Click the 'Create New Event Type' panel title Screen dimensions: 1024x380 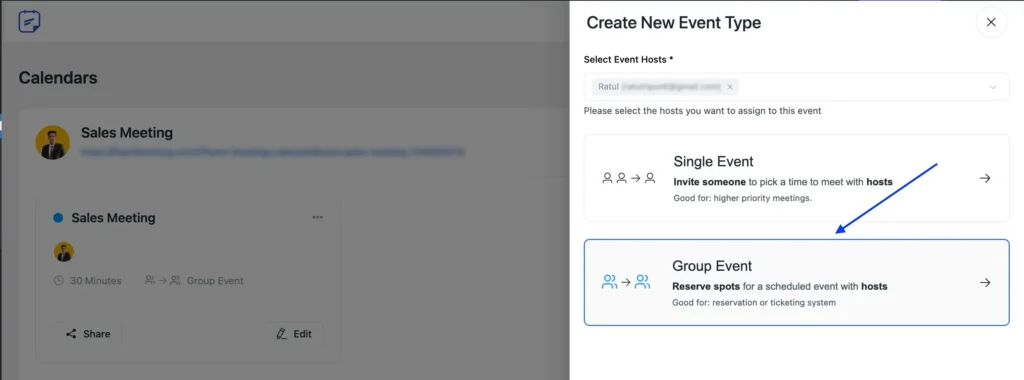pyautogui.click(x=673, y=22)
